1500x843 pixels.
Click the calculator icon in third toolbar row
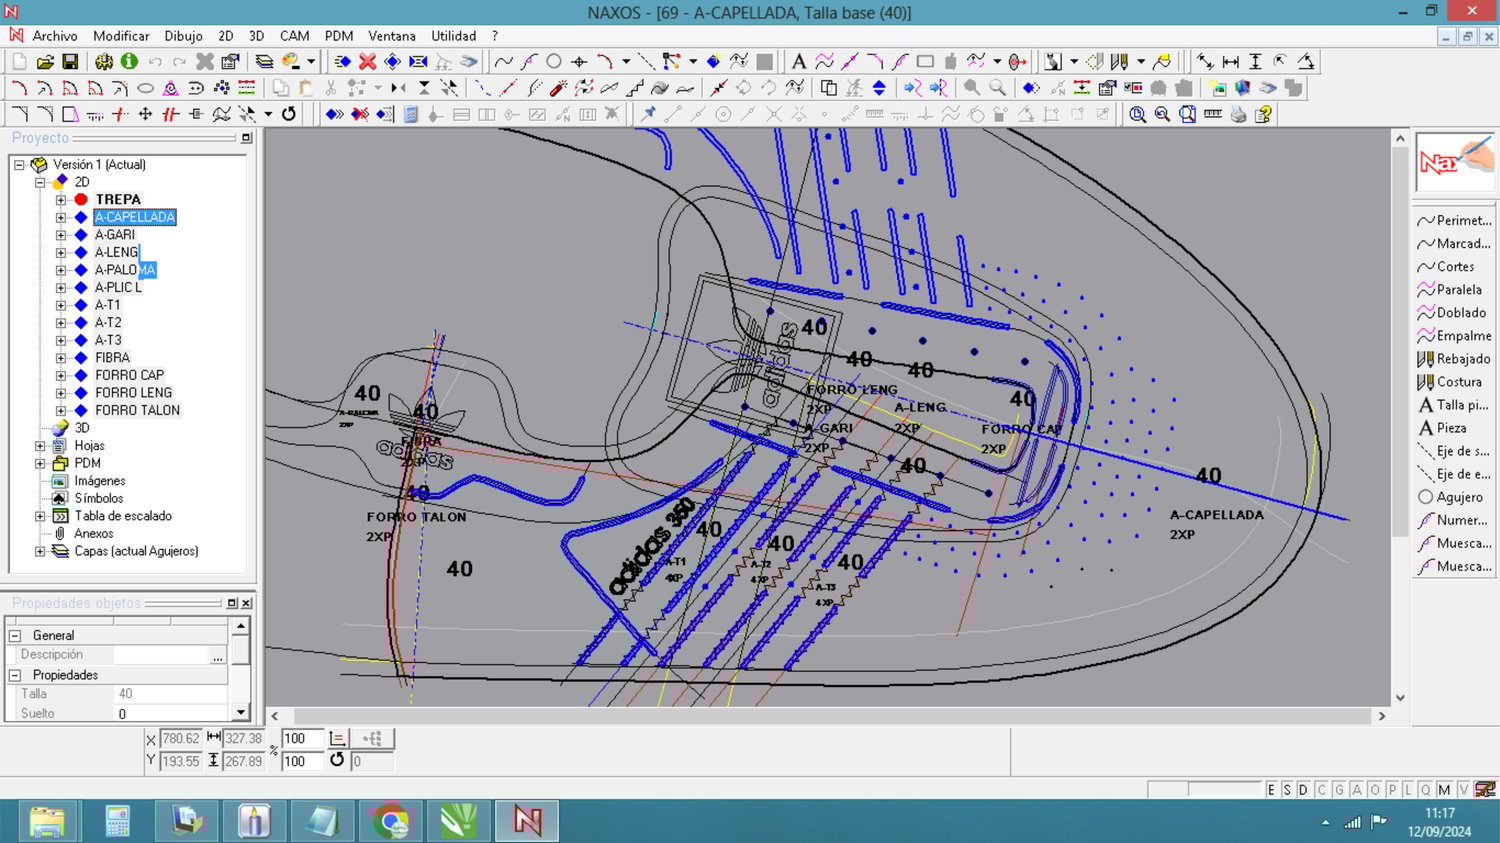click(410, 114)
